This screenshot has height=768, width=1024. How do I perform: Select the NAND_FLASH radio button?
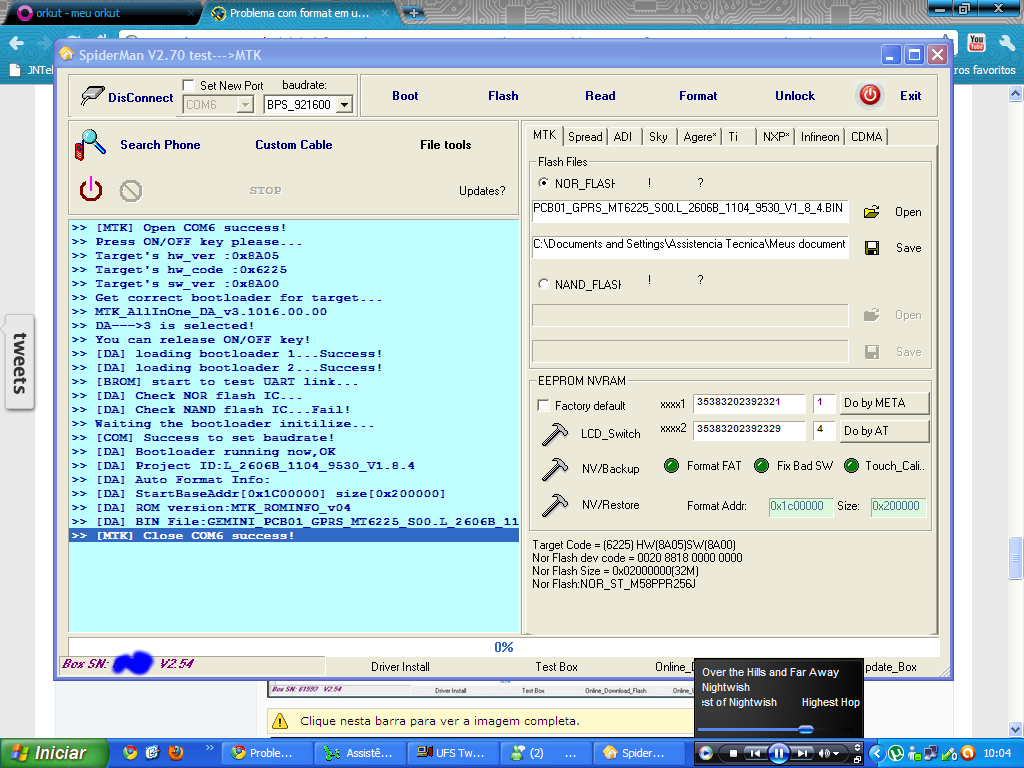(x=543, y=284)
